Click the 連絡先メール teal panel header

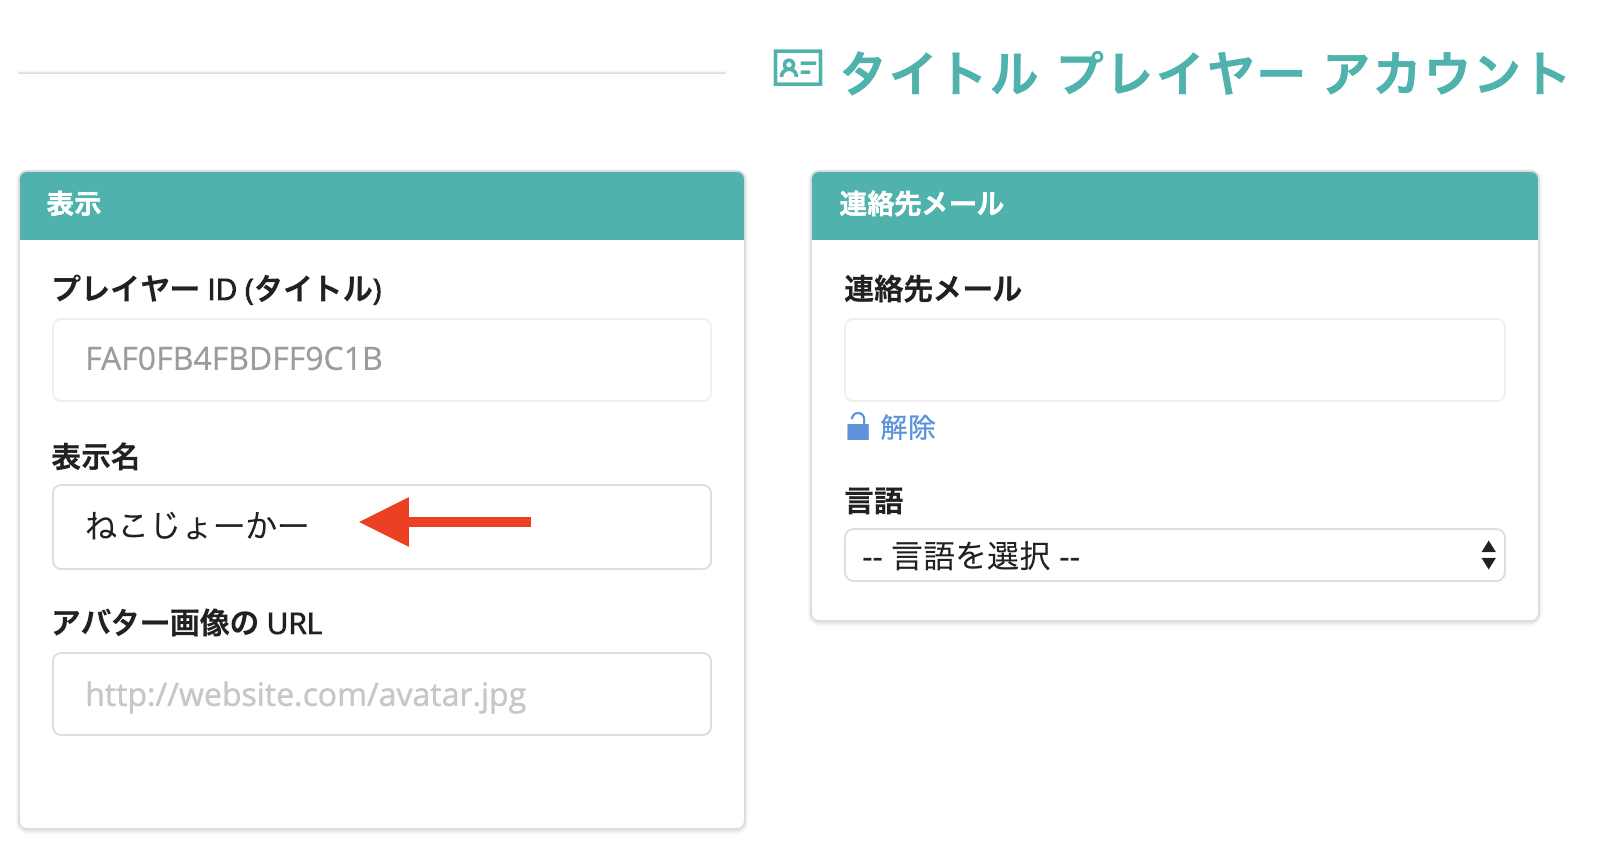tap(1174, 205)
